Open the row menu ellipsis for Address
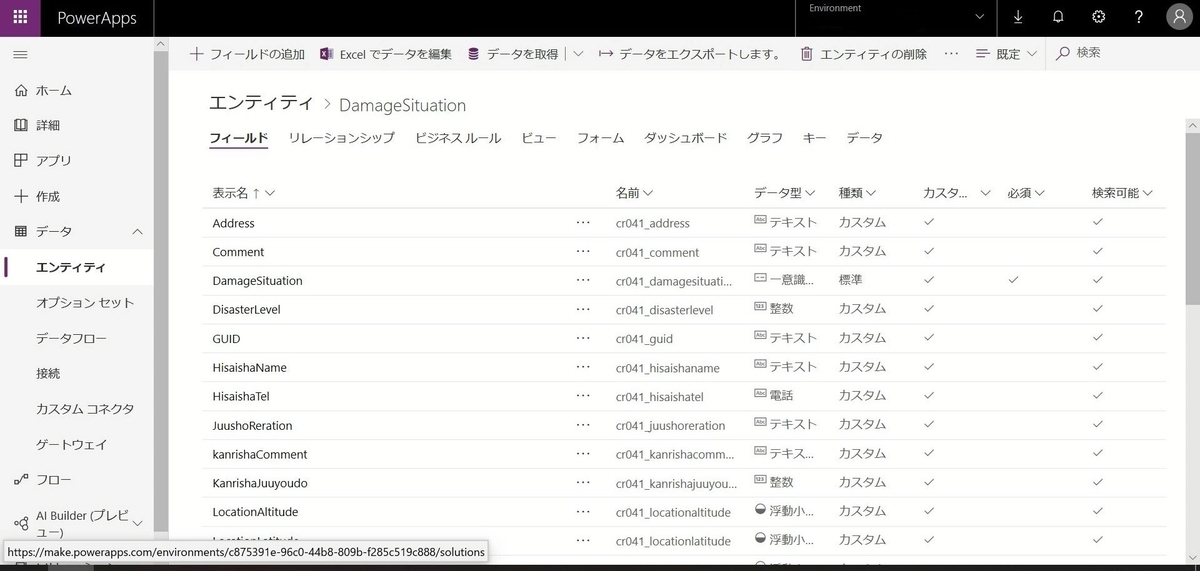Screen dimensions: 1200x571 coord(583,223)
